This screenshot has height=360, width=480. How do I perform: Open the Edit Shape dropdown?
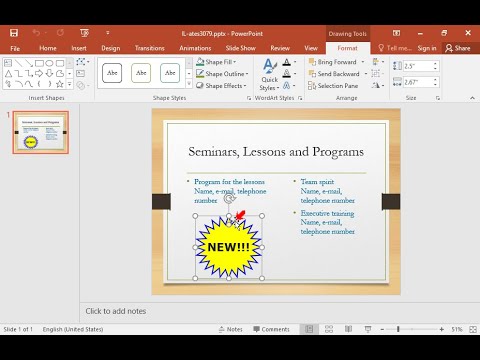[x=83, y=62]
